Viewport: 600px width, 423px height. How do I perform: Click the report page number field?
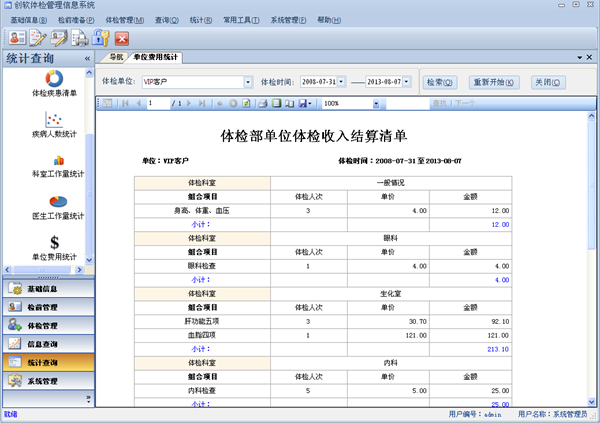pos(158,103)
